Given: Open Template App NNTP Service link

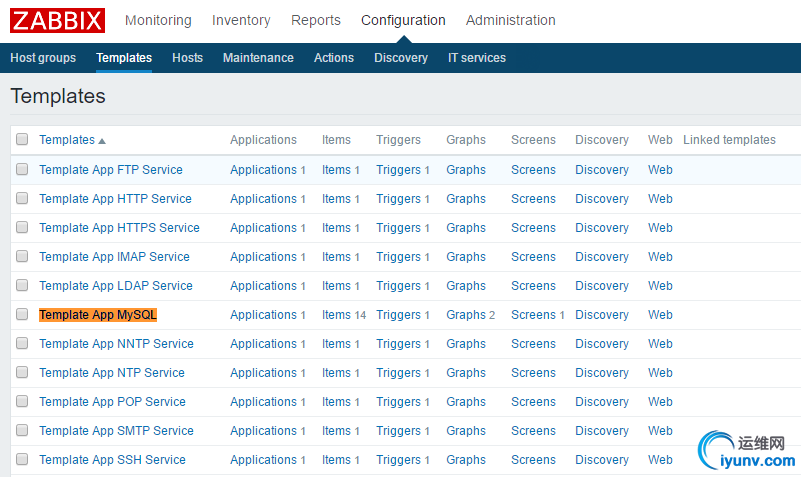Looking at the screenshot, I should tap(116, 344).
